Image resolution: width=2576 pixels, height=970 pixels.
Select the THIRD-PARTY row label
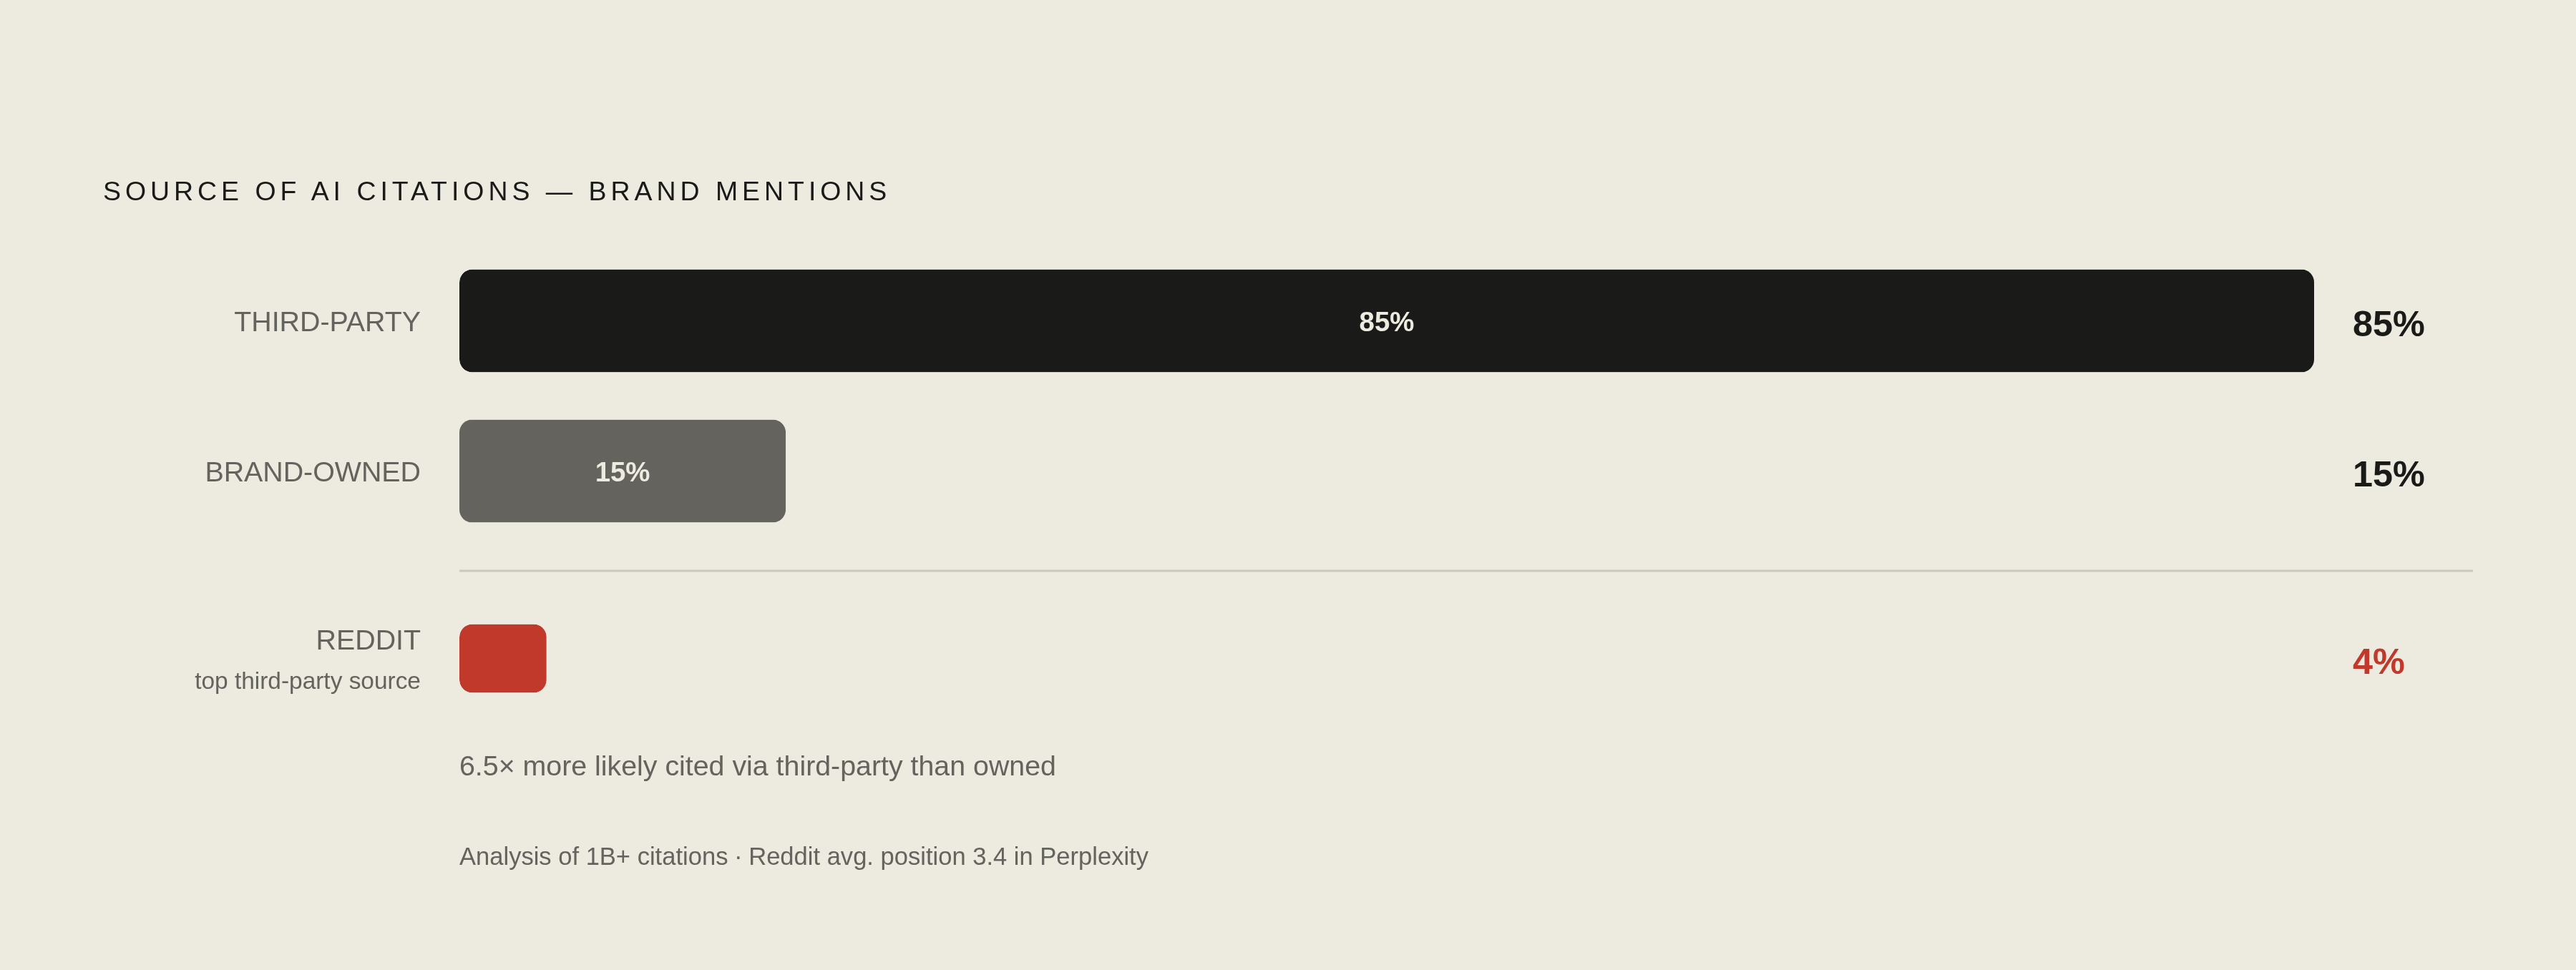point(327,322)
